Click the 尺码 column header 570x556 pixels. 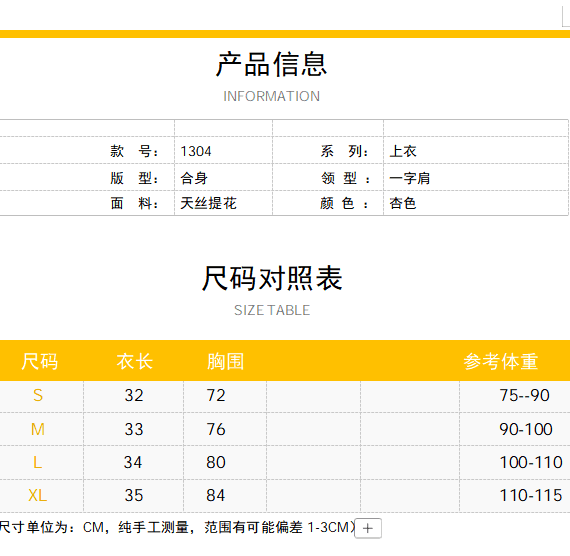[39, 361]
